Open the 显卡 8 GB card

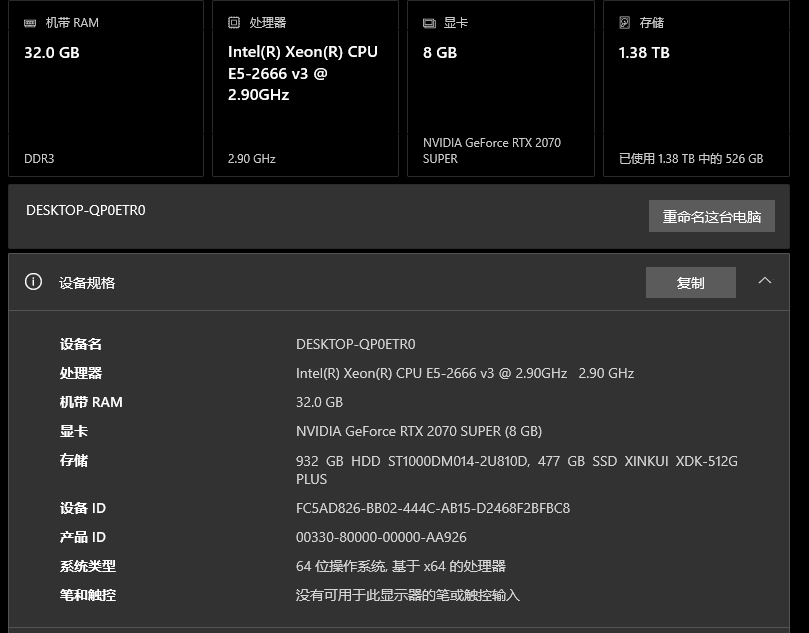[x=500, y=88]
